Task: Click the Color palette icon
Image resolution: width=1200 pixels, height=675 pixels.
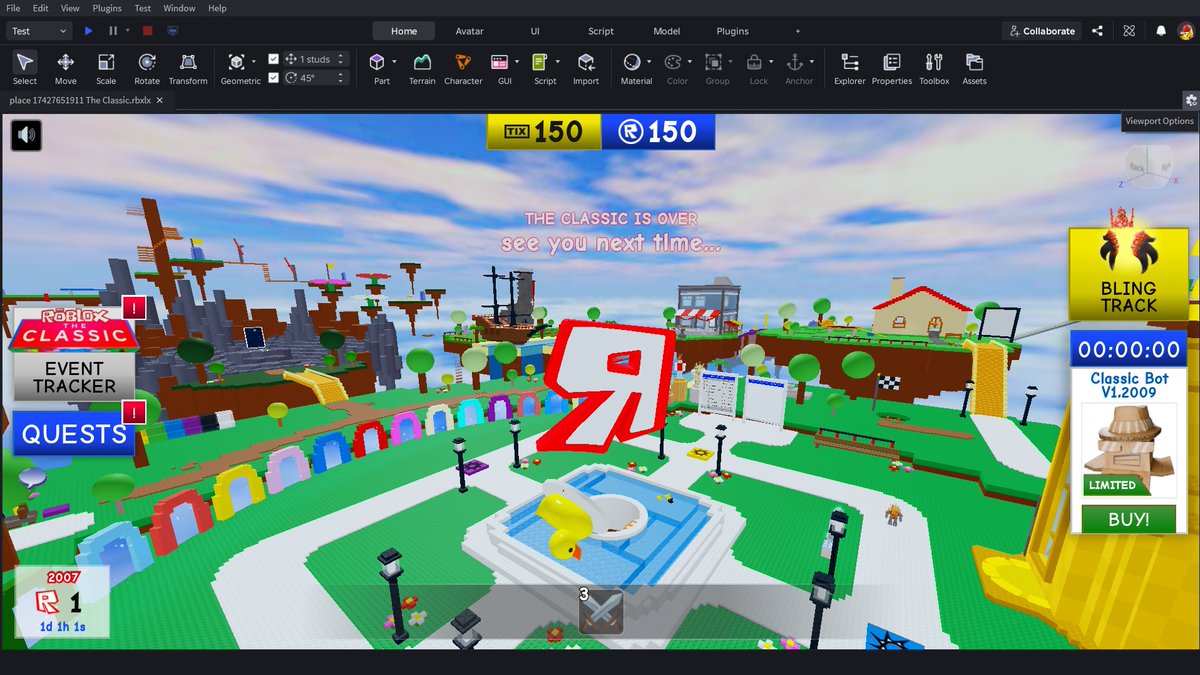Action: click(x=672, y=62)
